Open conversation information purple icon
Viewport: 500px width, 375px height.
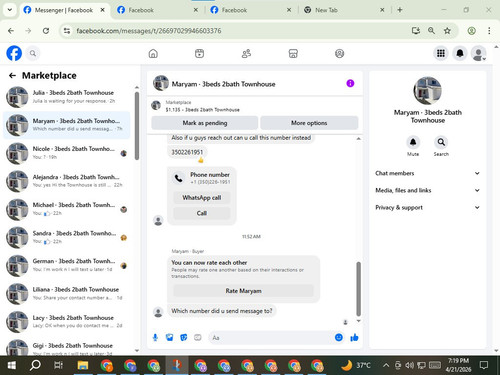click(350, 83)
